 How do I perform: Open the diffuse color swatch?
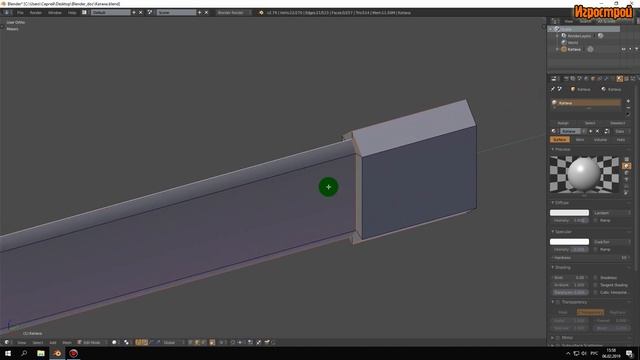pos(569,213)
